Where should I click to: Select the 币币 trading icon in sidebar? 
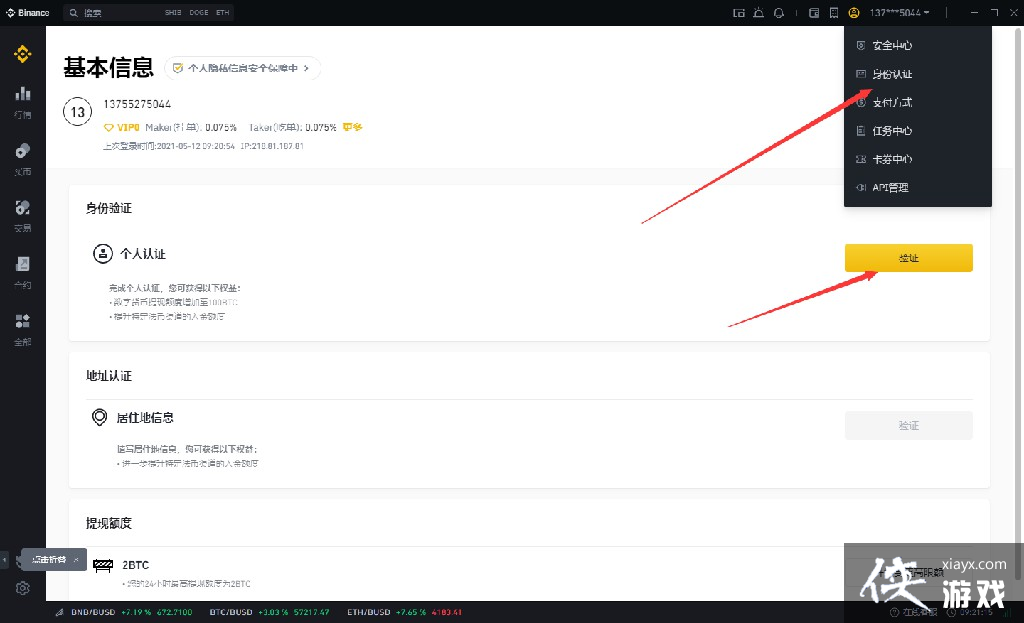click(x=22, y=150)
